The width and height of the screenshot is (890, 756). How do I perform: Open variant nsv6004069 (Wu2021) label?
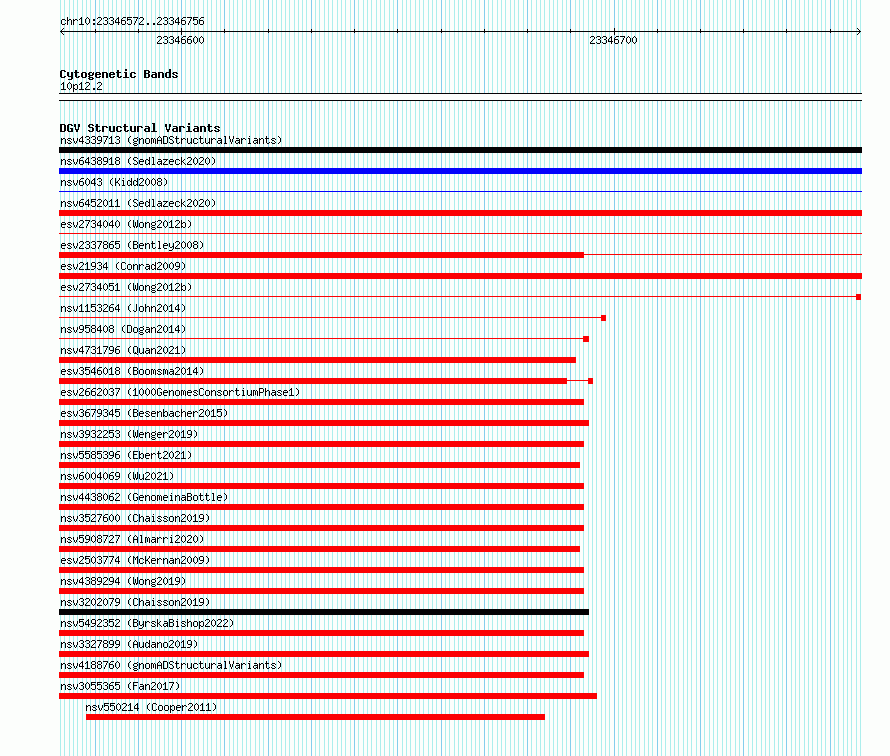117,476
